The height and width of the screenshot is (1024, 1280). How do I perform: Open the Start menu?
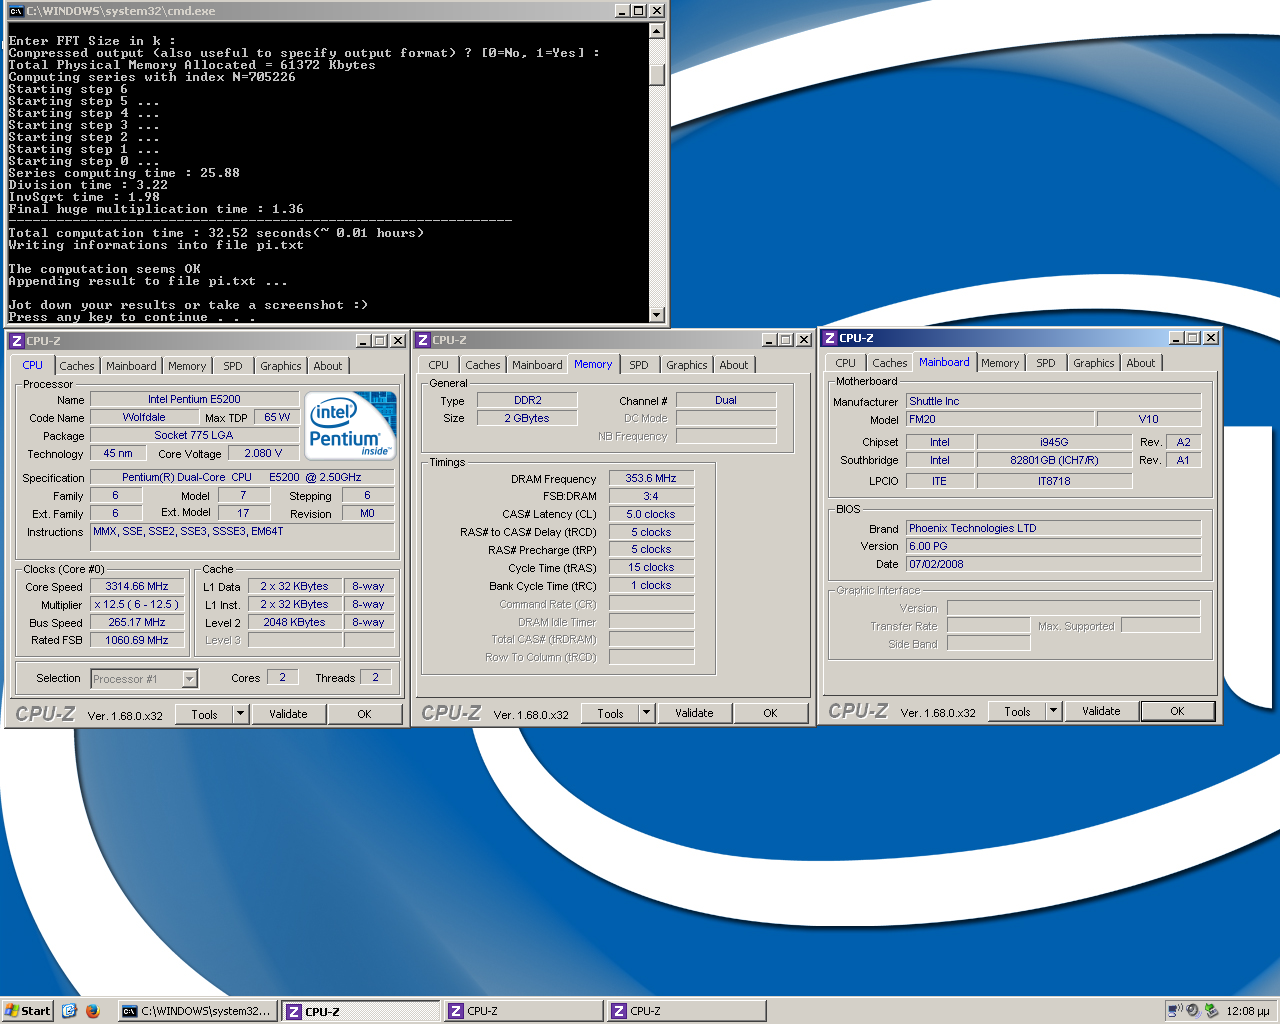(27, 1011)
